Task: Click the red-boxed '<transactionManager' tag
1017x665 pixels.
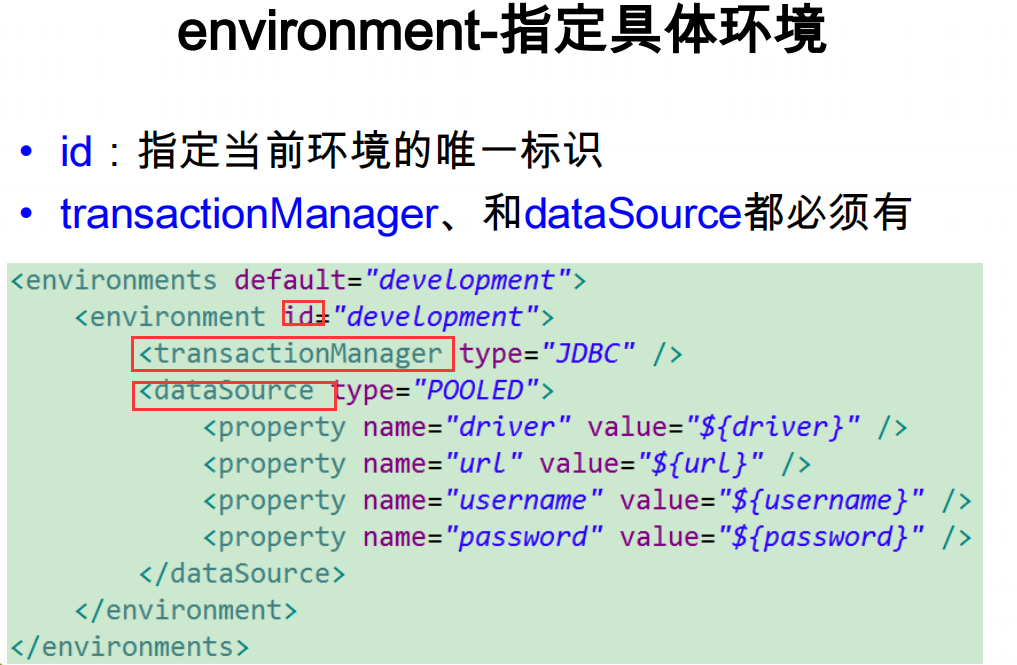Action: pyautogui.click(x=293, y=354)
